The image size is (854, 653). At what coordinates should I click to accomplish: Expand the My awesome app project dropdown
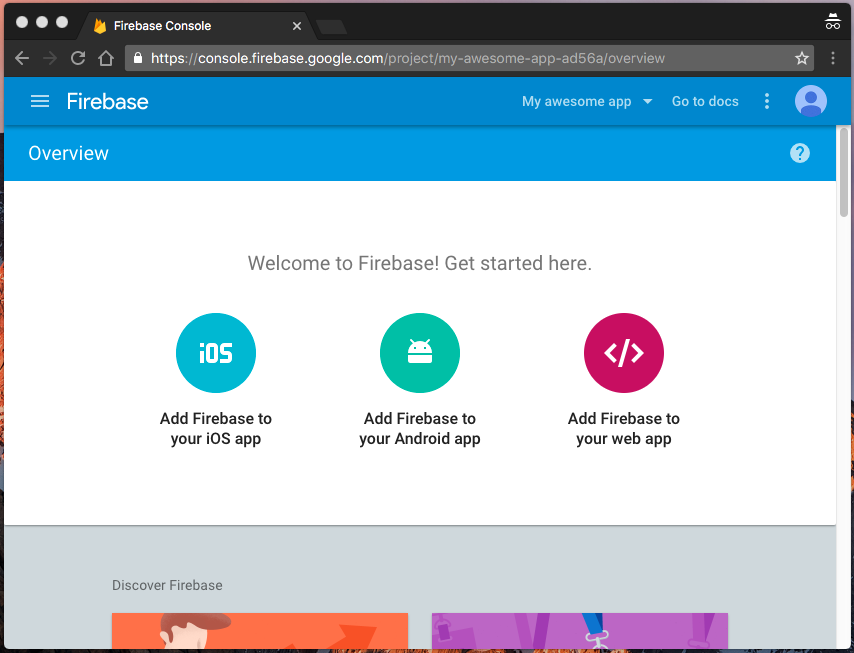coord(587,101)
